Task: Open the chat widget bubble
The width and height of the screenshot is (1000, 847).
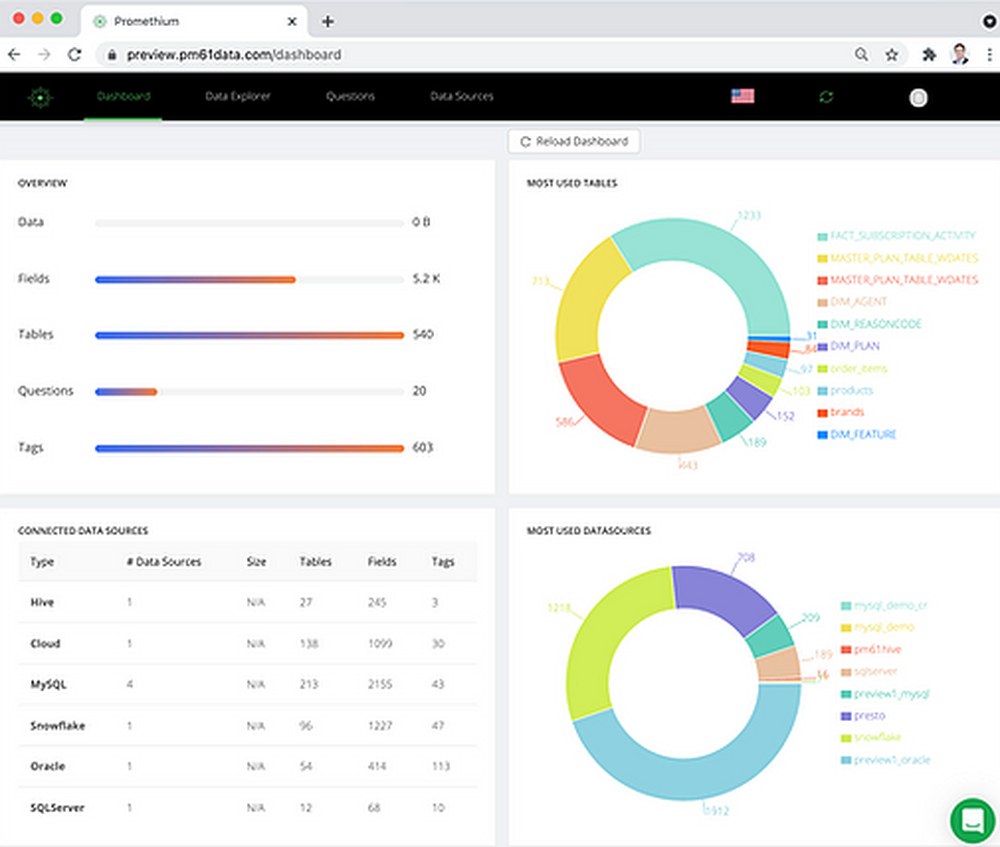Action: click(x=973, y=820)
